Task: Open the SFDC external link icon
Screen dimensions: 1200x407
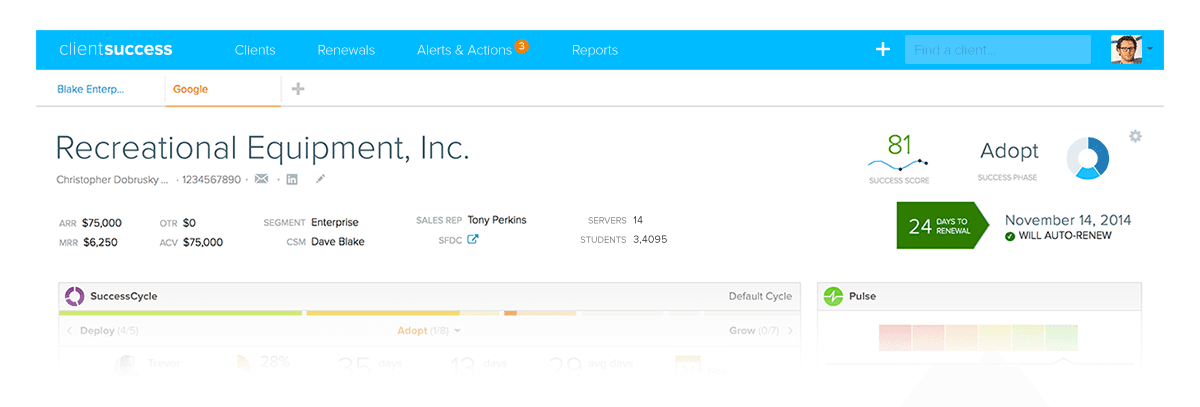Action: pyautogui.click(x=473, y=239)
